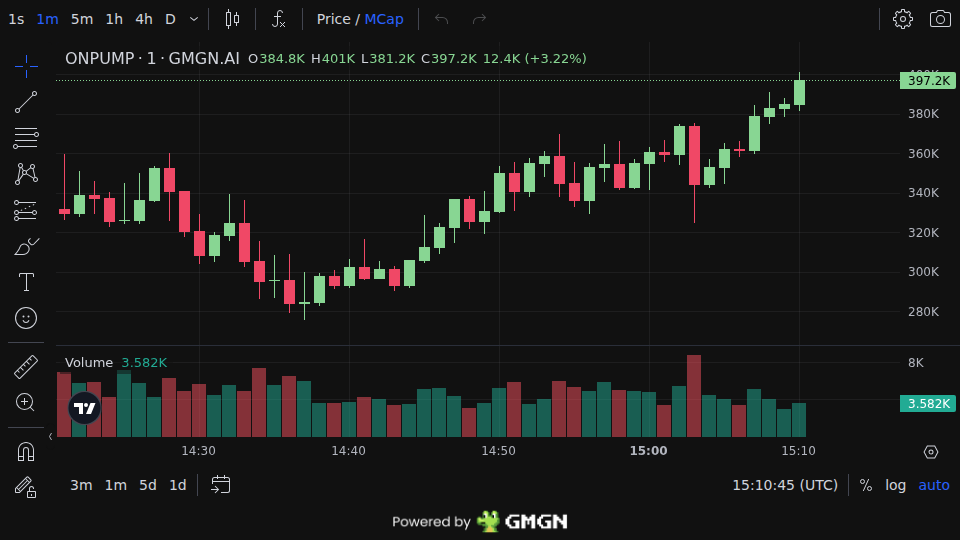Click the ONPUMP · 1 · GMGN.AI symbol title

point(152,58)
